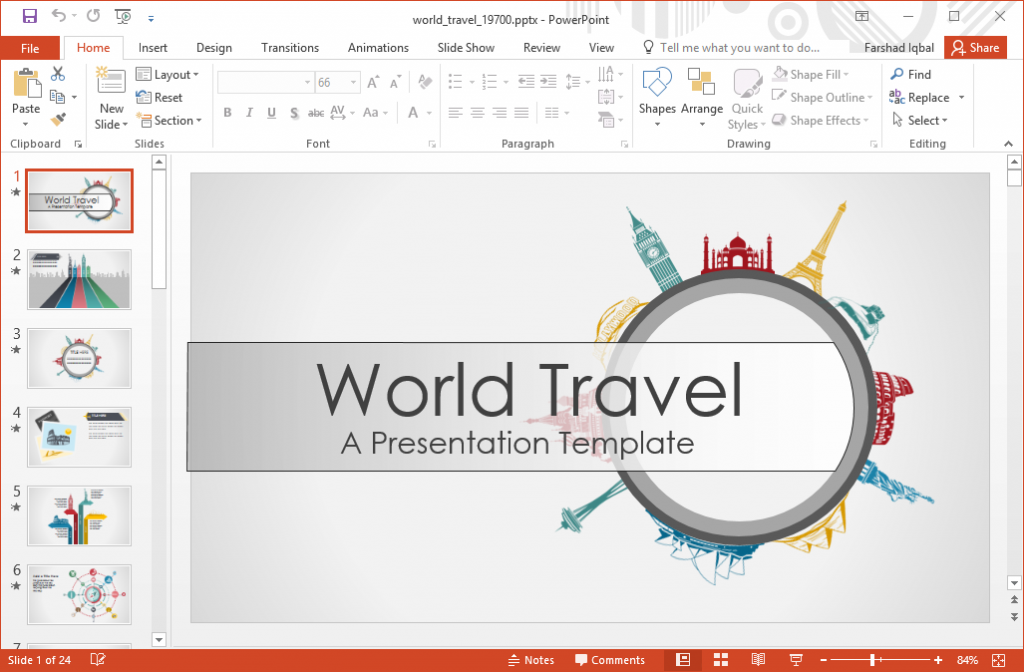Switch to the Animations tab

pyautogui.click(x=378, y=47)
